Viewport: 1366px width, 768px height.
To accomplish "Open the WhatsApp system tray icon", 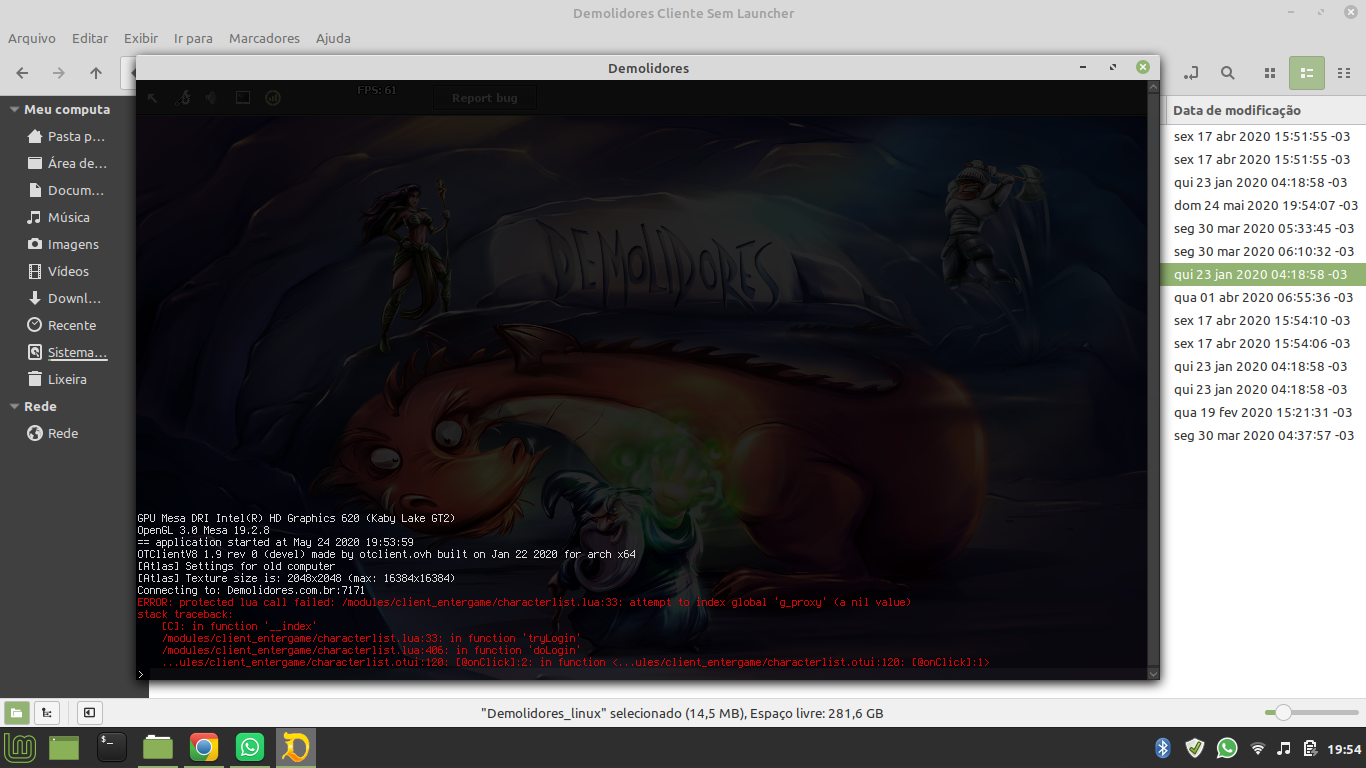I will [1227, 748].
